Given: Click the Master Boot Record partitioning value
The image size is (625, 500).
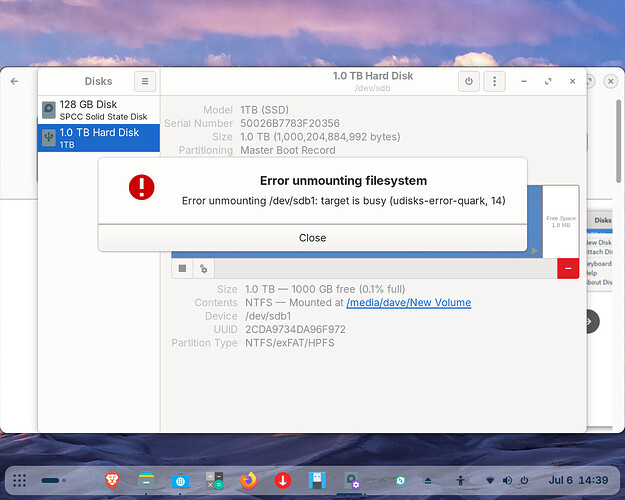Looking at the screenshot, I should point(288,150).
